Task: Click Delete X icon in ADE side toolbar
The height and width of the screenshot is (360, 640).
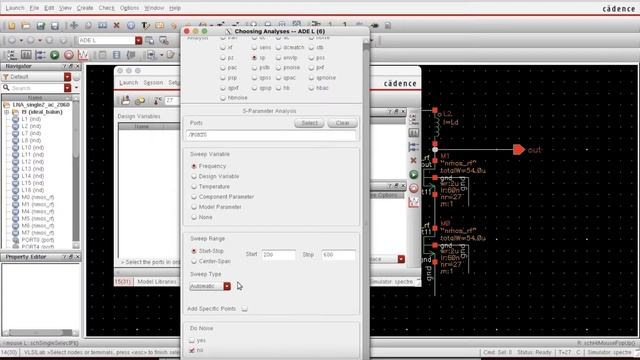Action: [x=413, y=160]
